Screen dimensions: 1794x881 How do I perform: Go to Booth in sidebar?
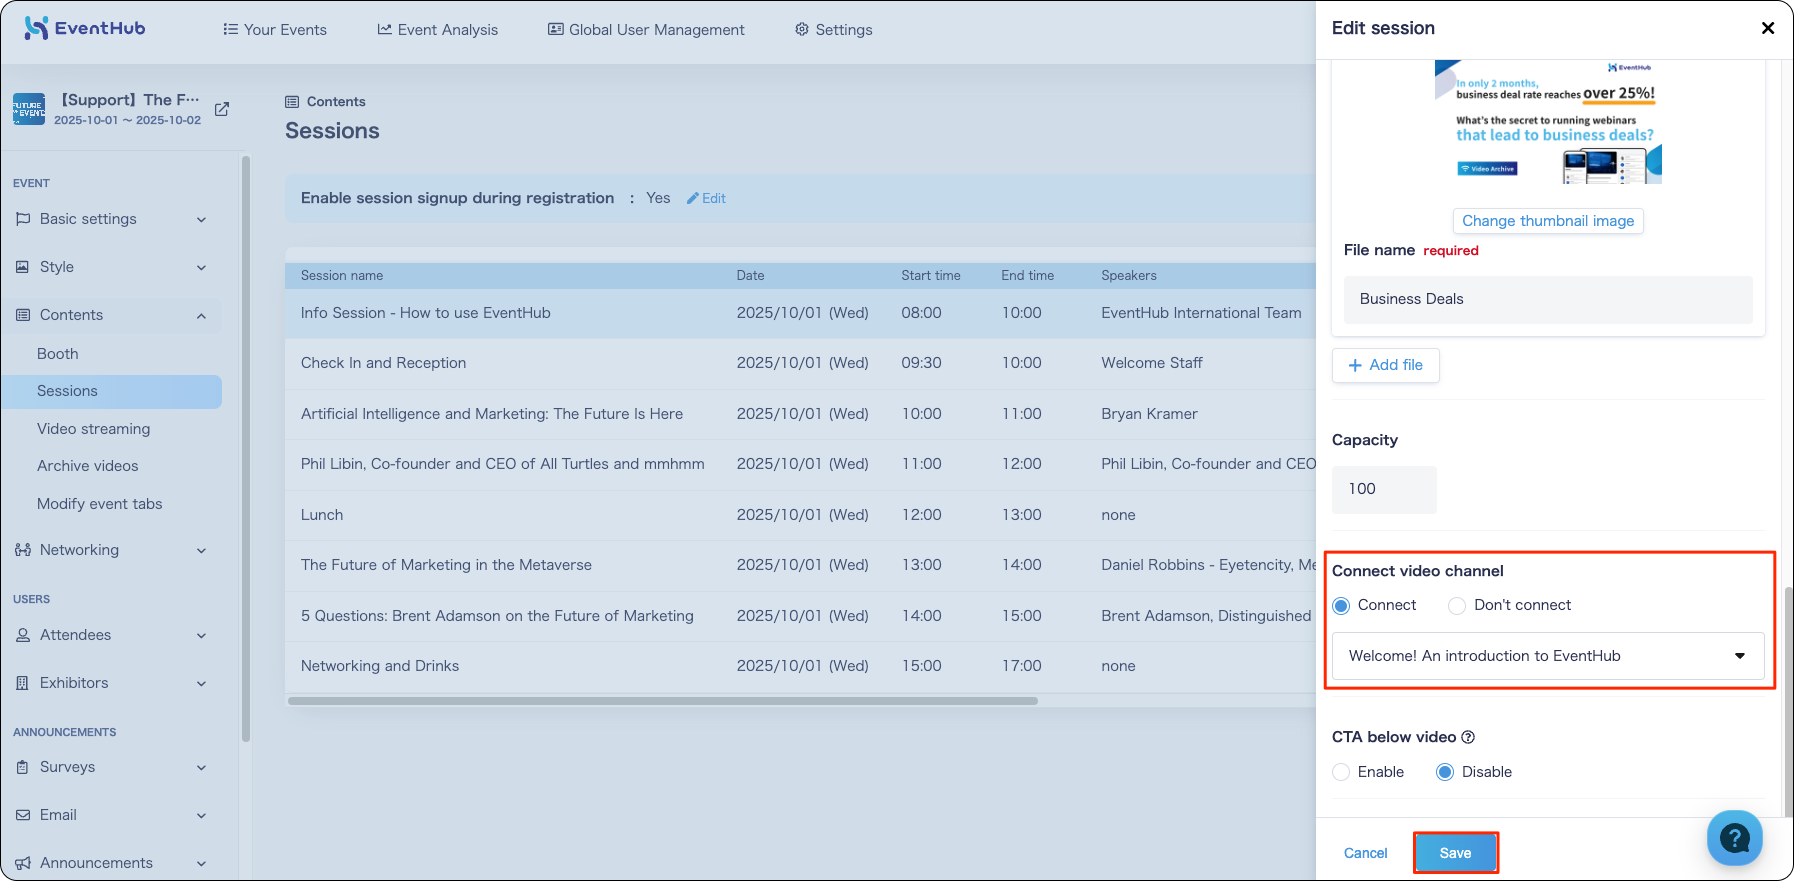click(58, 354)
